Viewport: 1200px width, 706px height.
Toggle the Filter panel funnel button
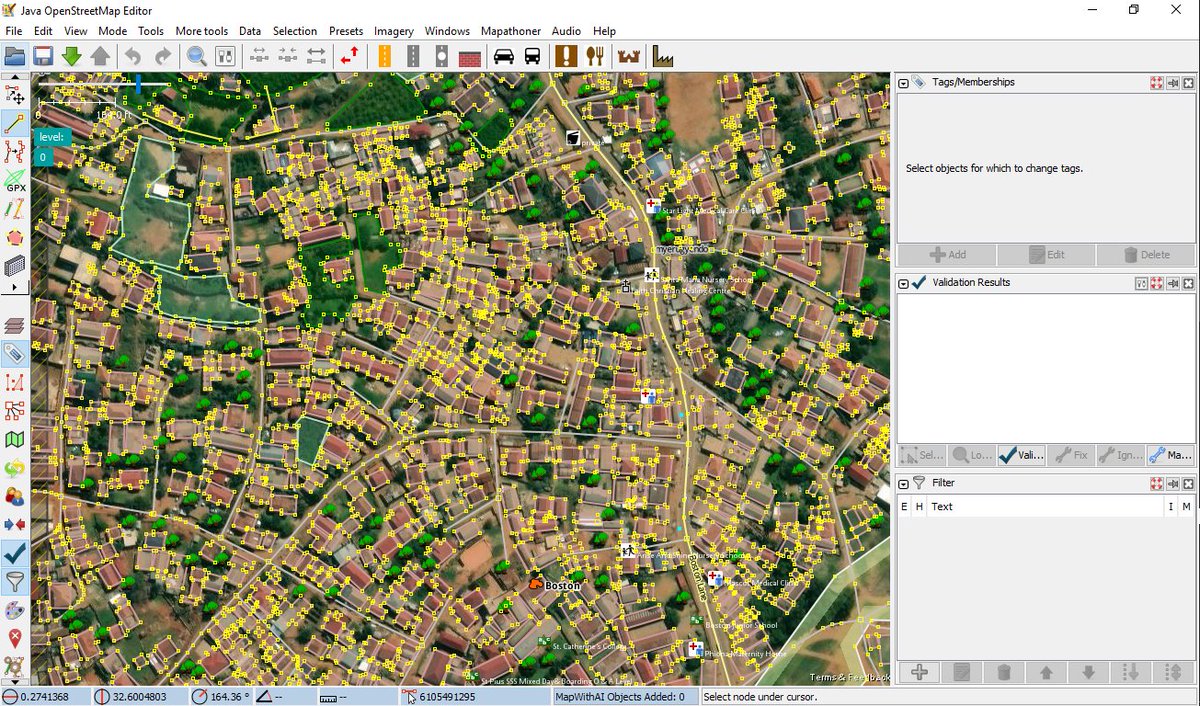[x=15, y=581]
